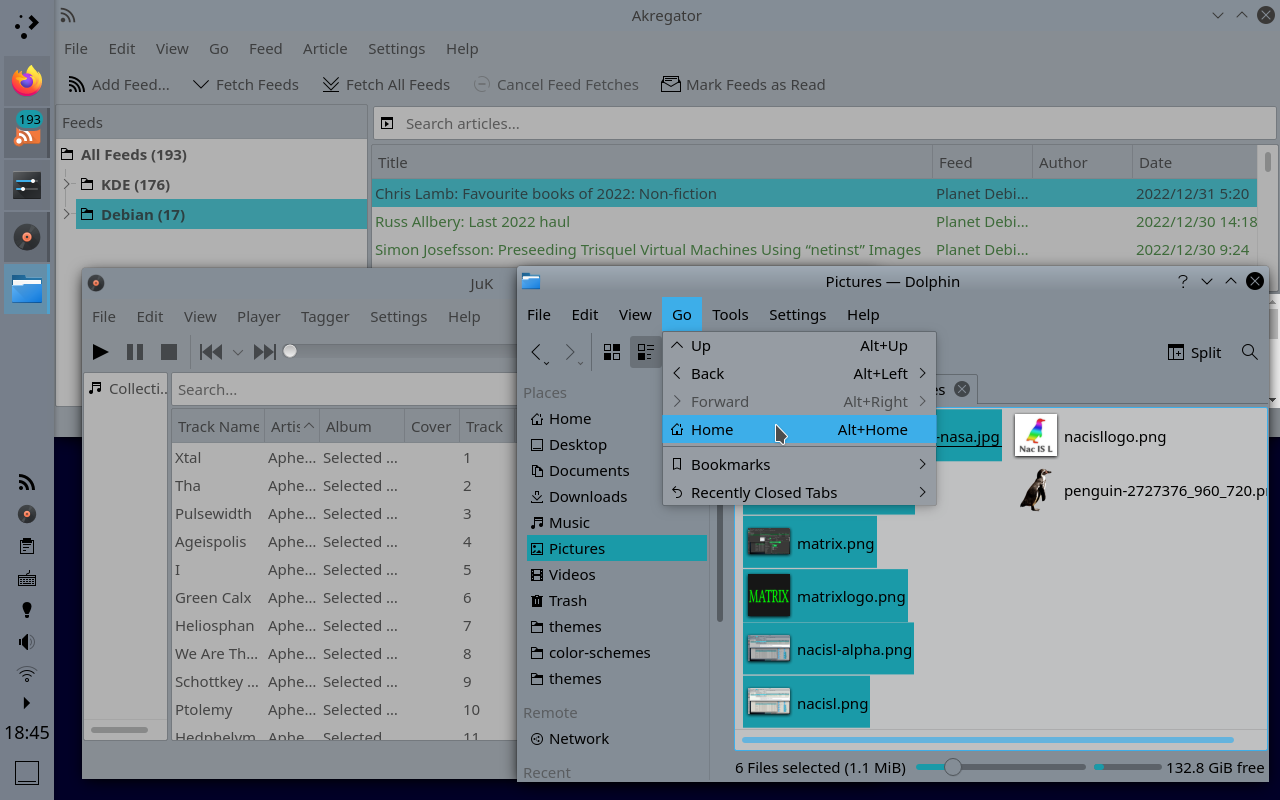This screenshot has height=800, width=1280.
Task: Open Back history submenu arrow
Action: [922, 374]
